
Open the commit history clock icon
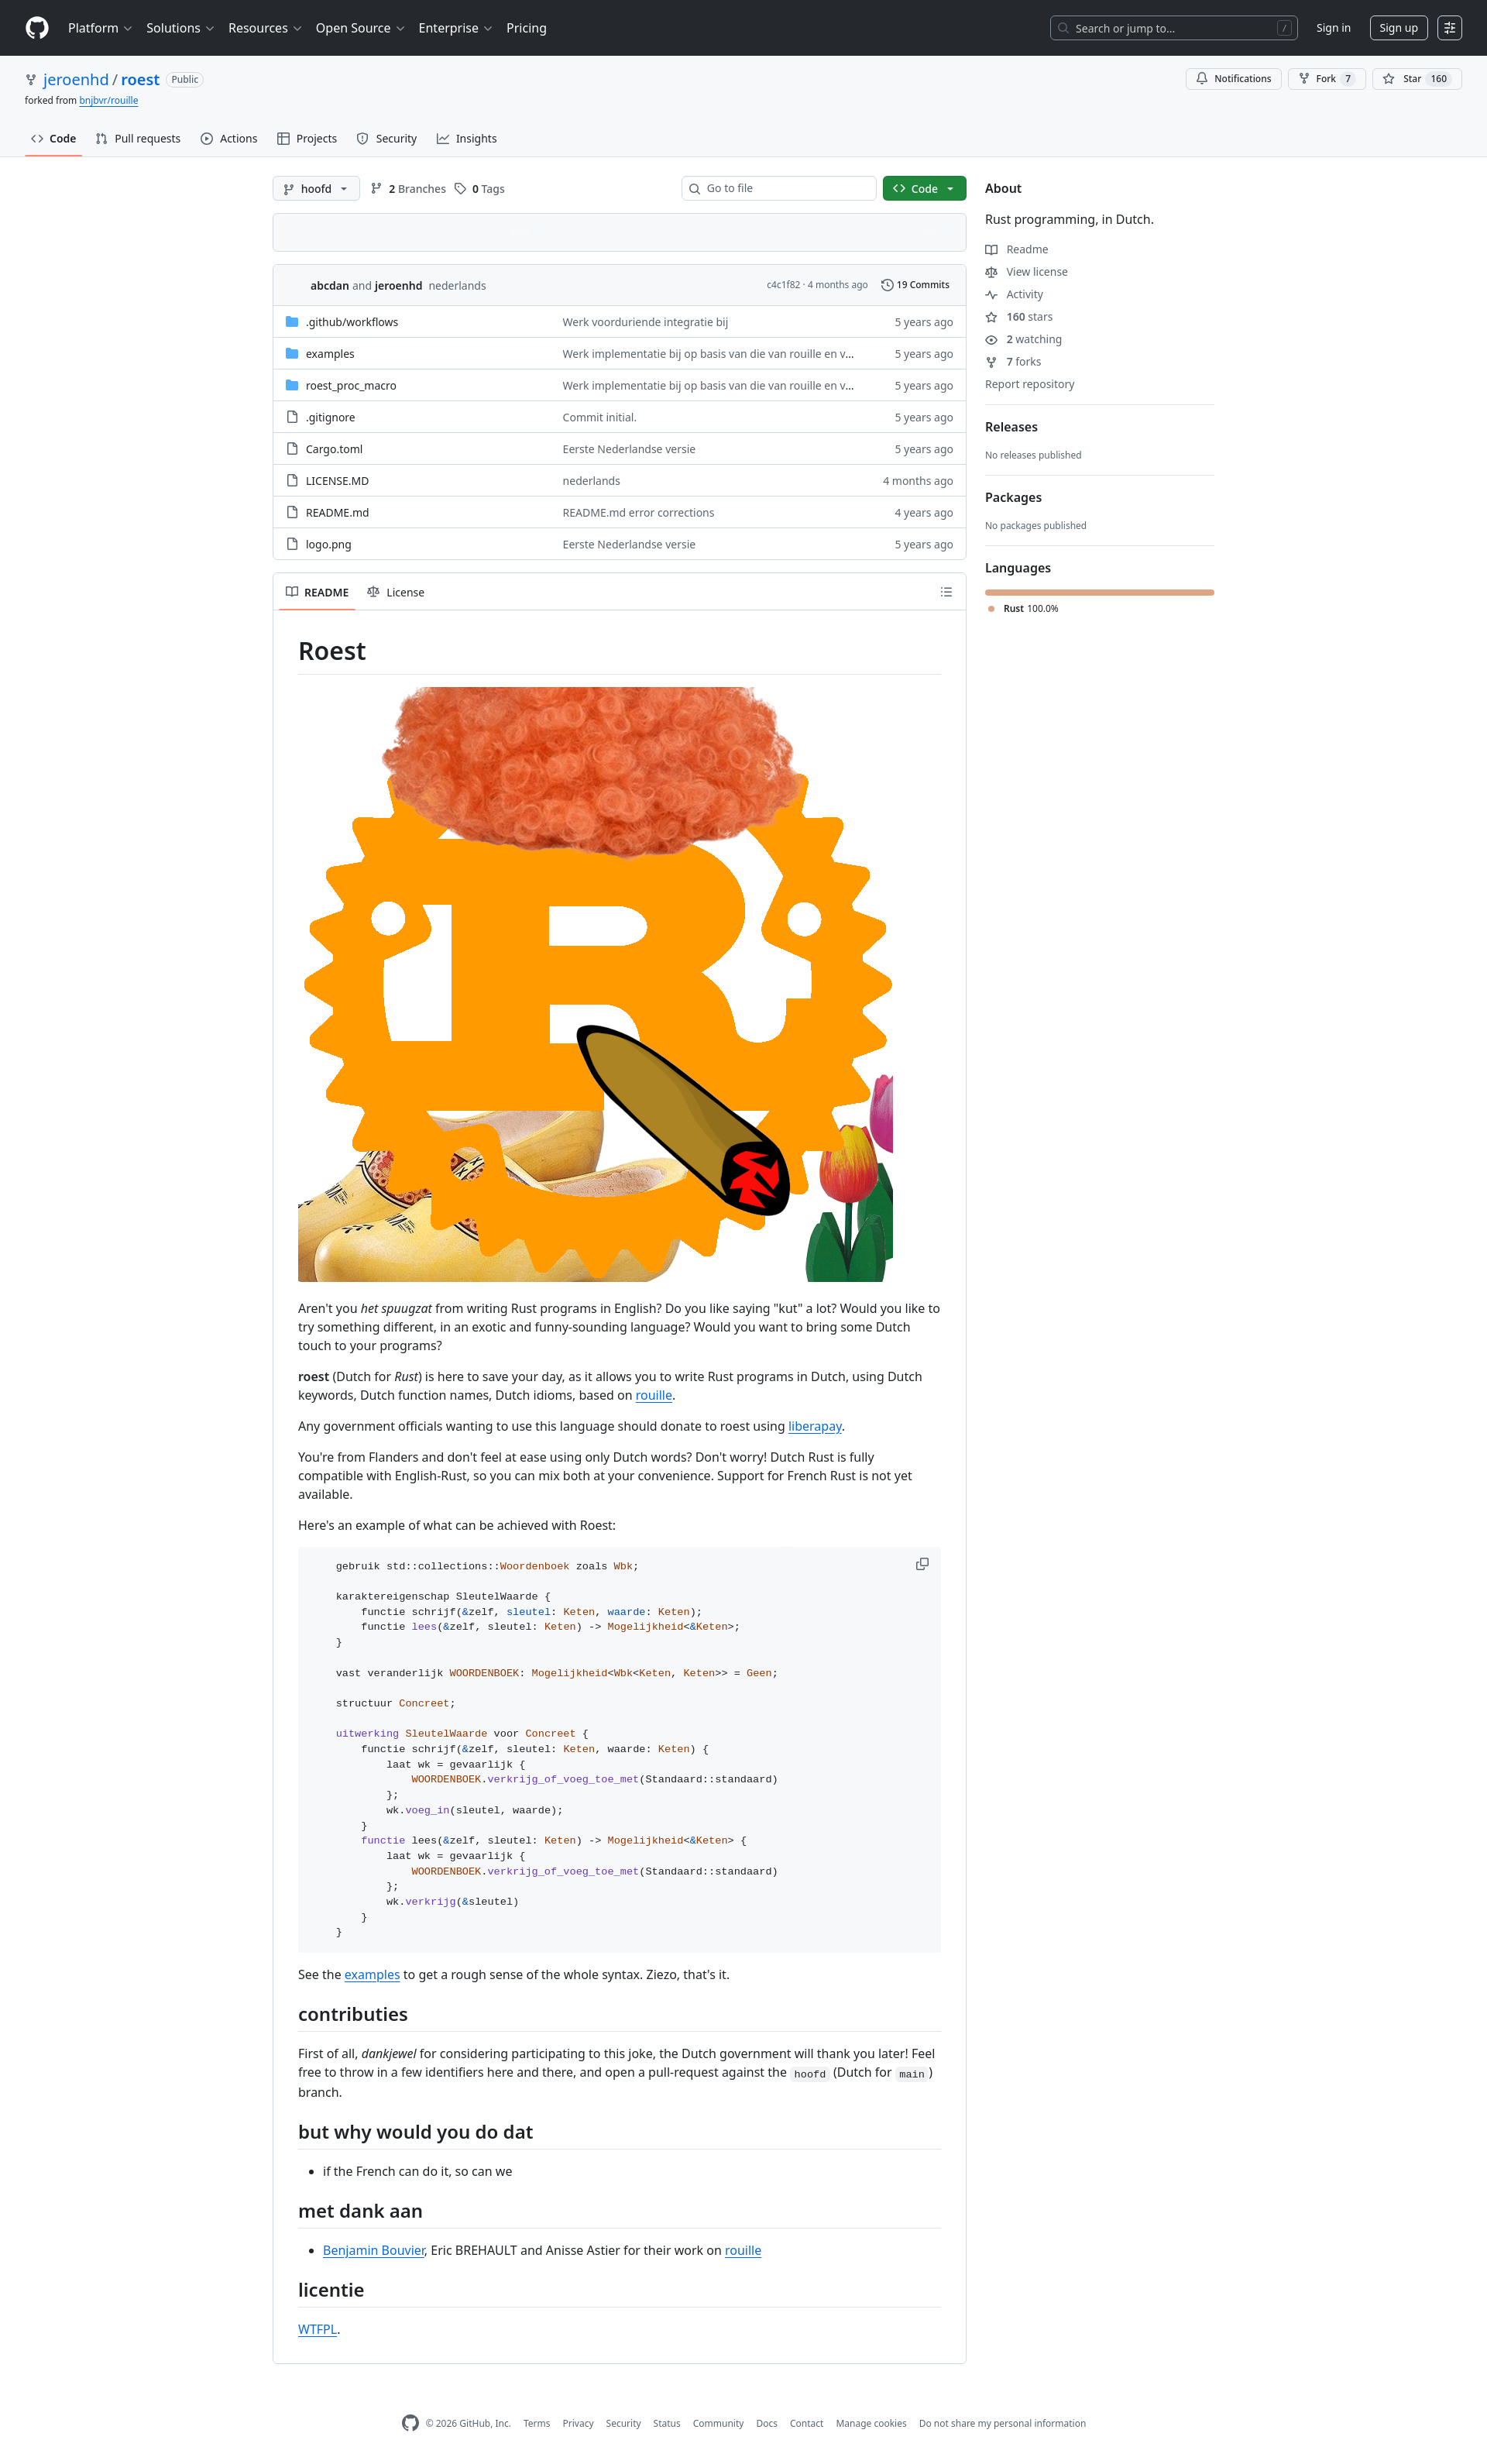click(887, 285)
